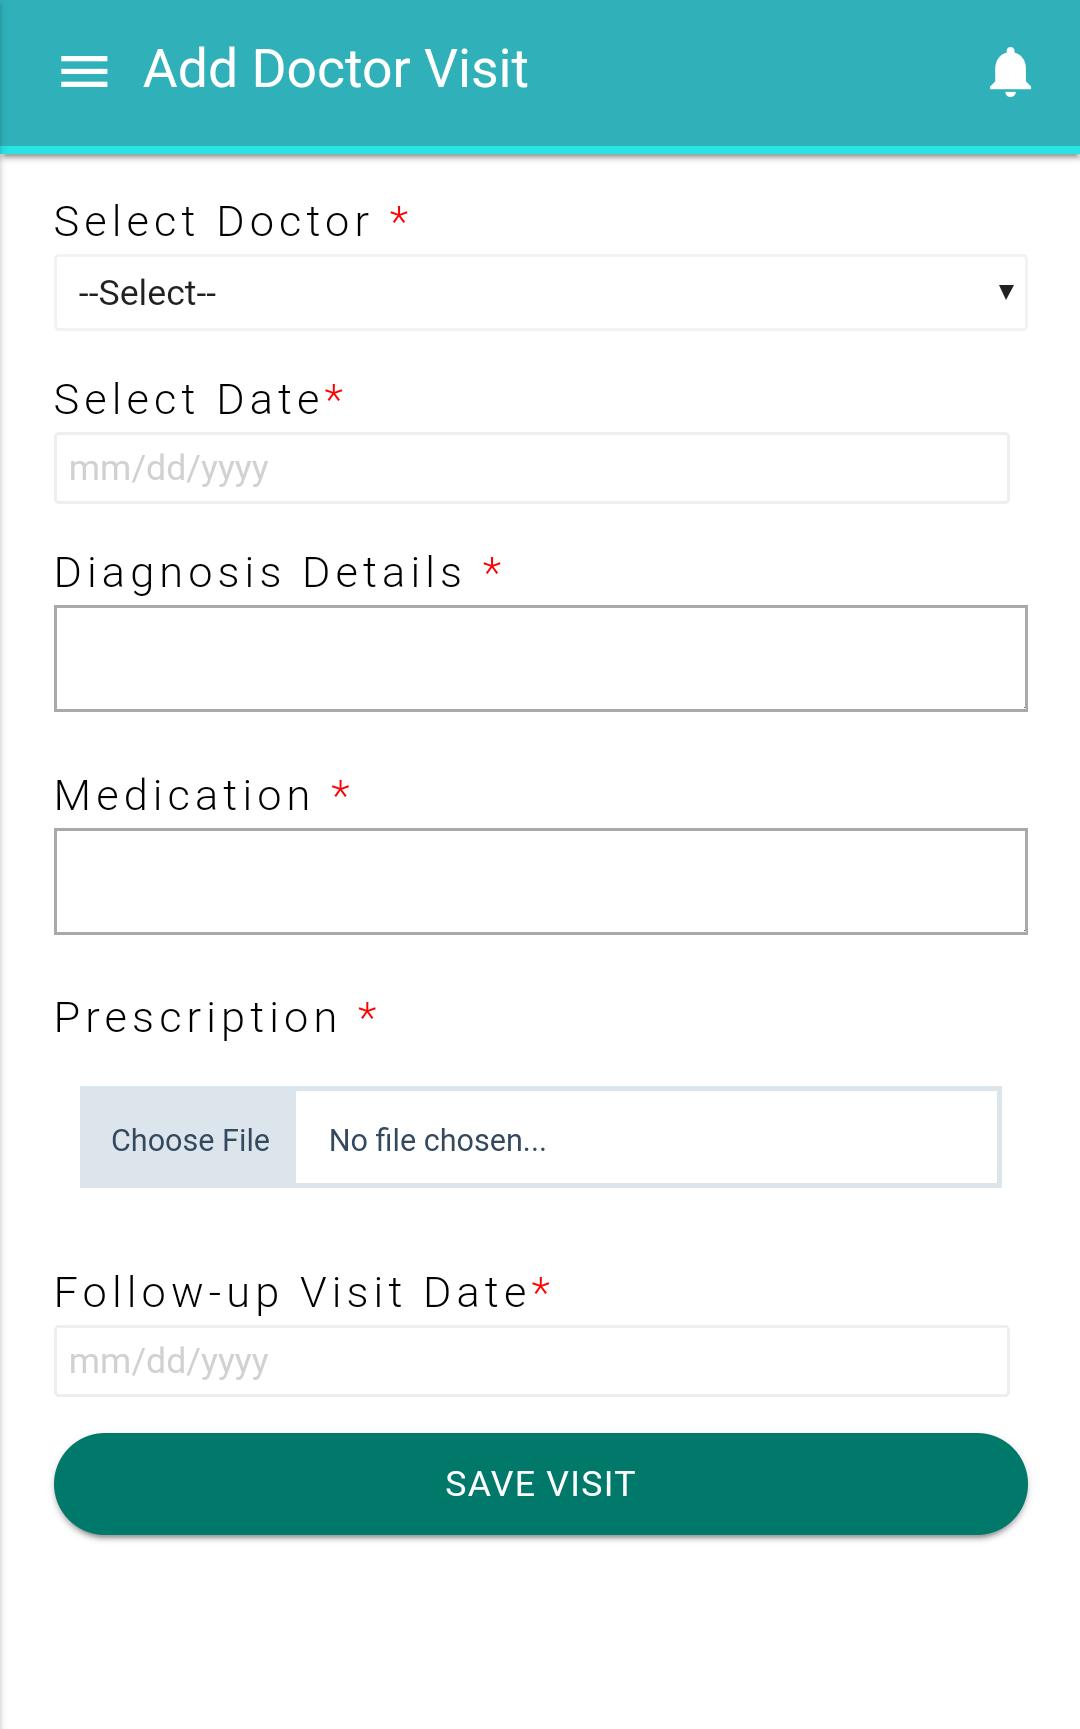Image resolution: width=1080 pixels, height=1729 pixels.
Task: Click the No file chosen field
Action: pos(647,1138)
